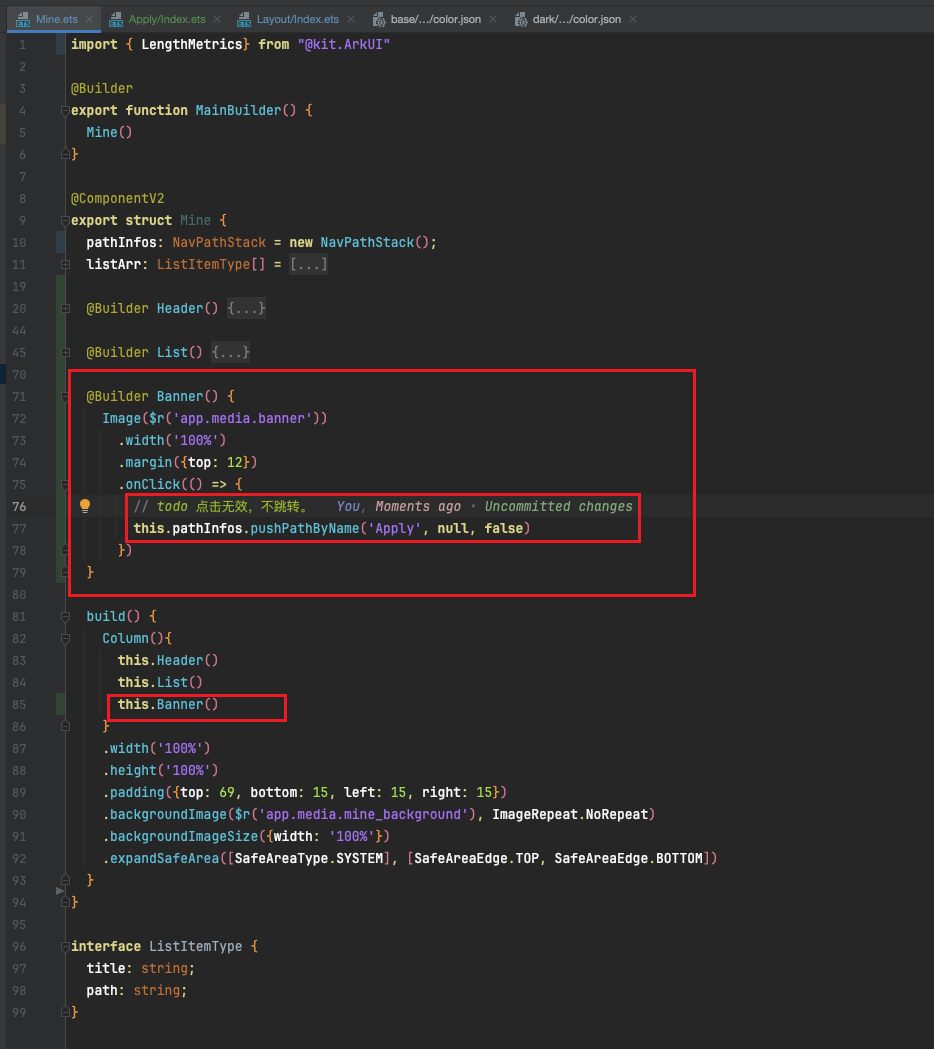The width and height of the screenshot is (934, 1049).
Task: Switch to the base/.../color.json tab
Action: click(436, 19)
